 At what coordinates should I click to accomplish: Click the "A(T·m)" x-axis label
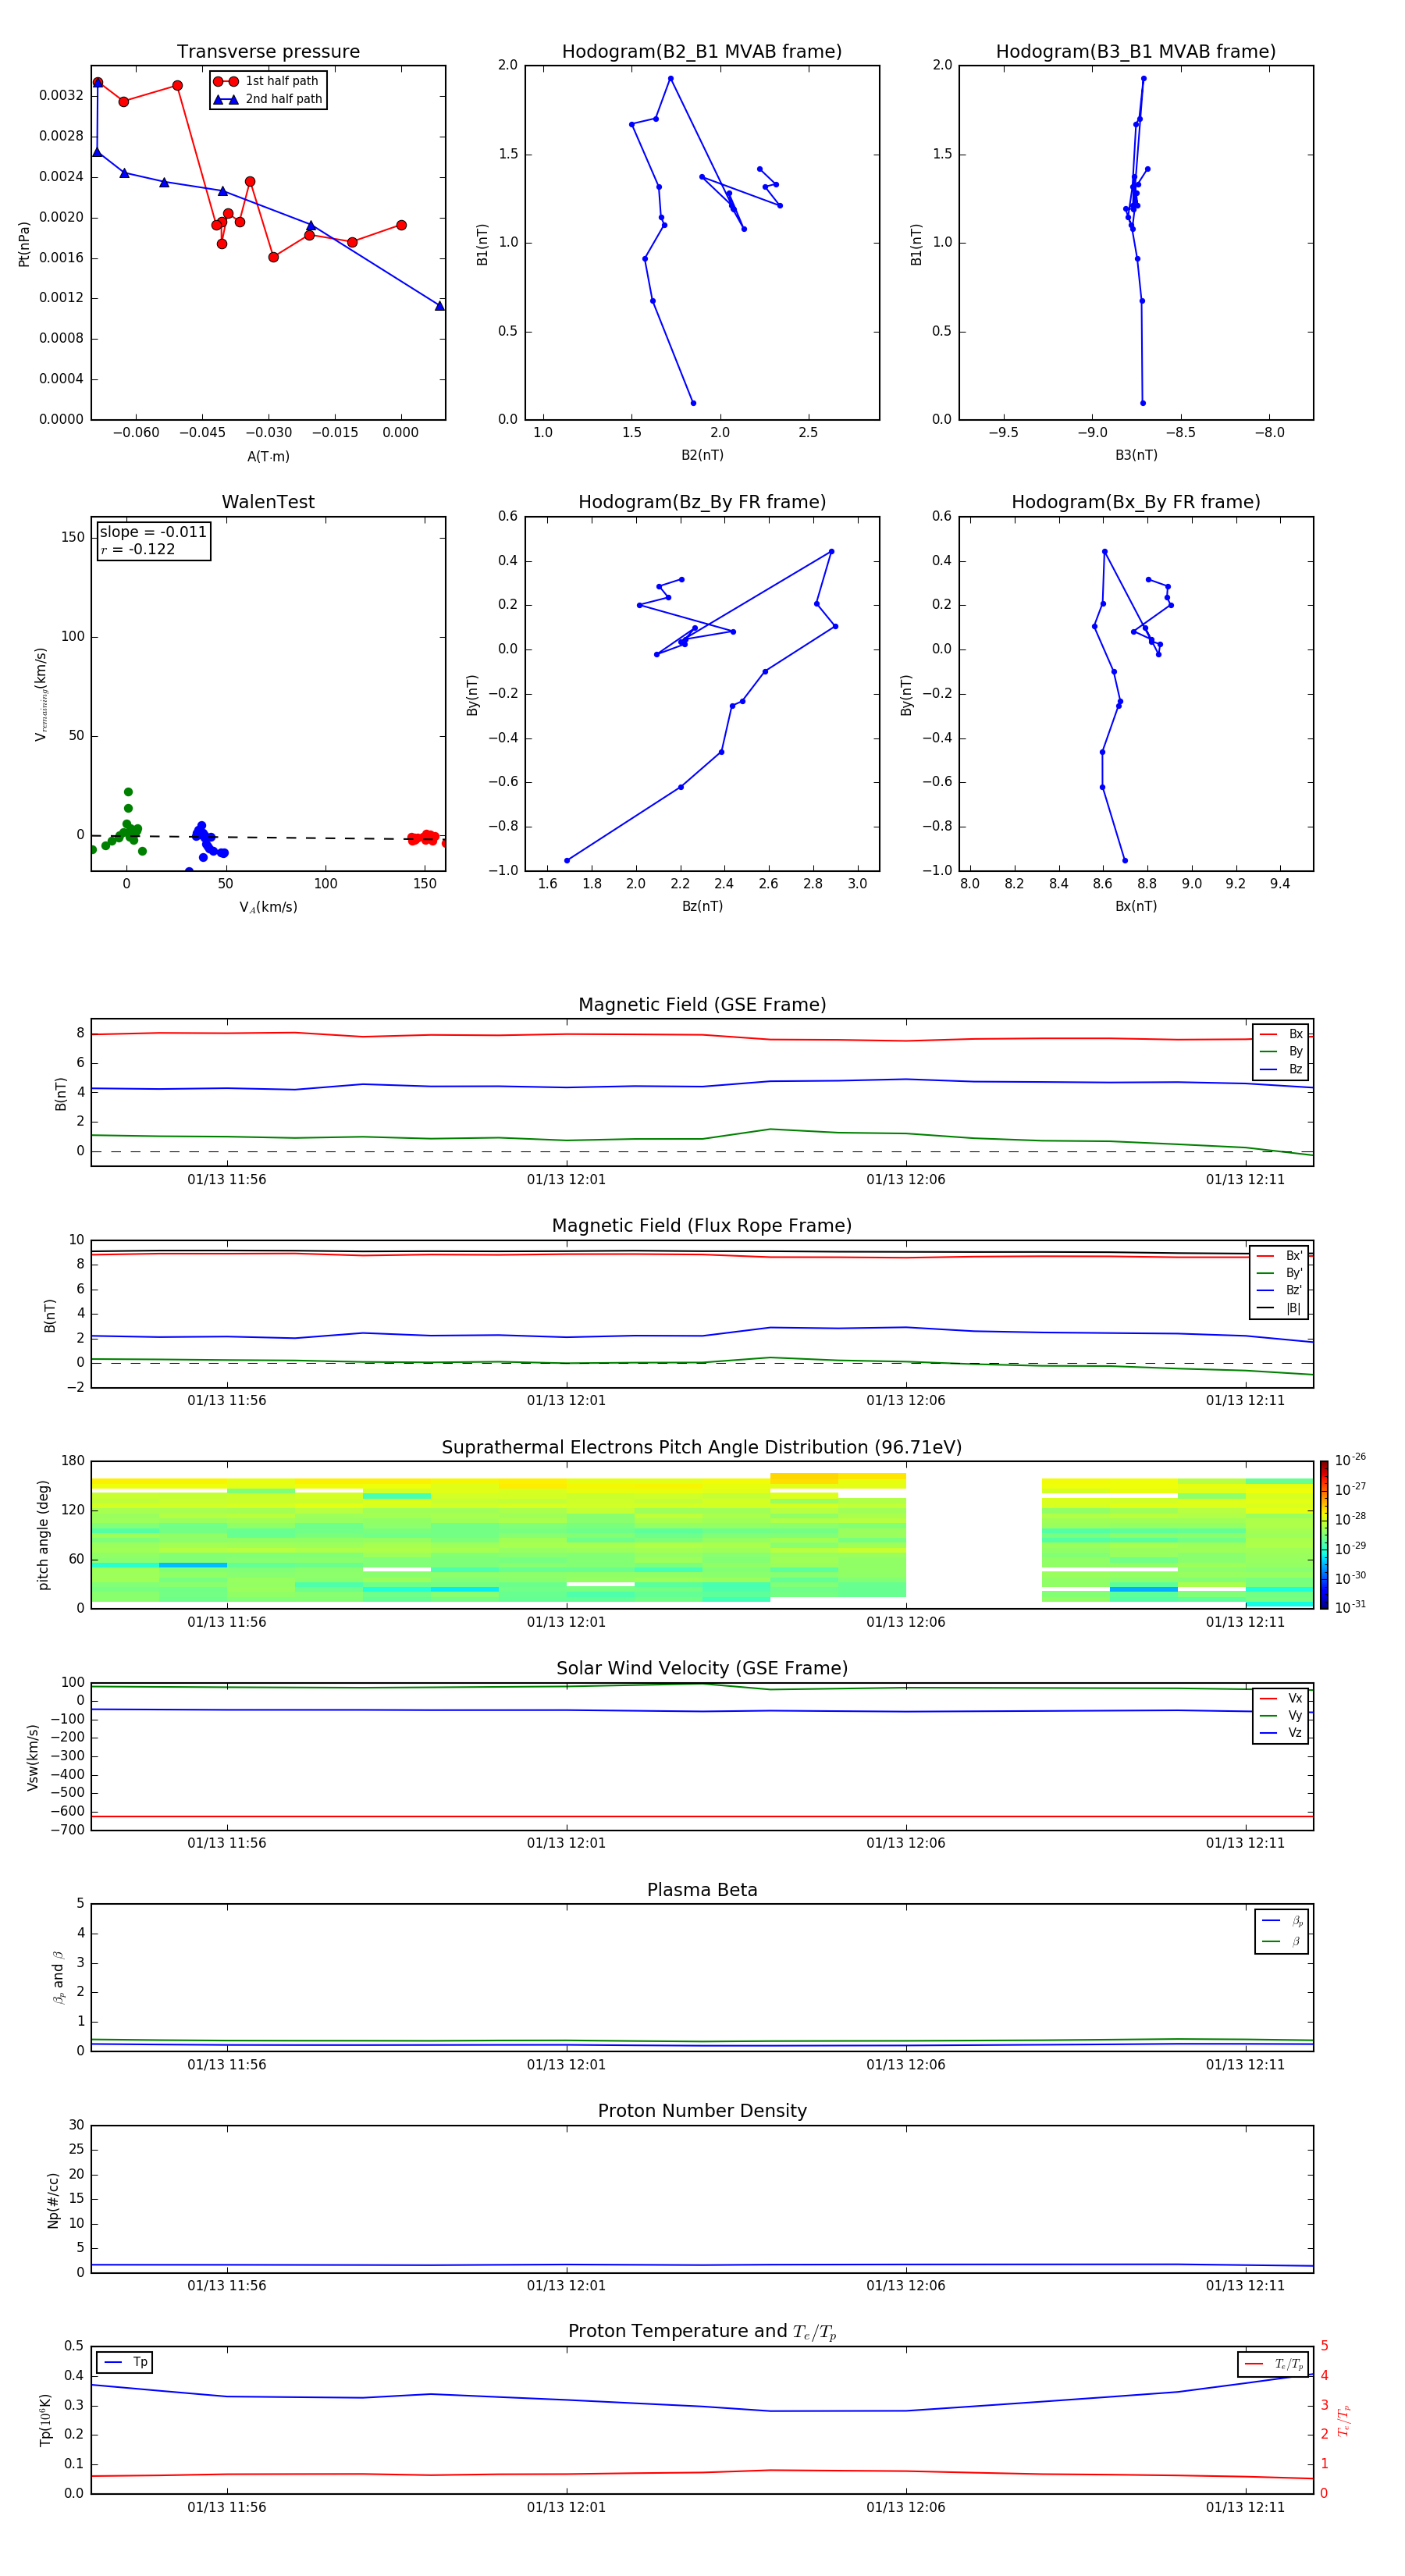268,456
